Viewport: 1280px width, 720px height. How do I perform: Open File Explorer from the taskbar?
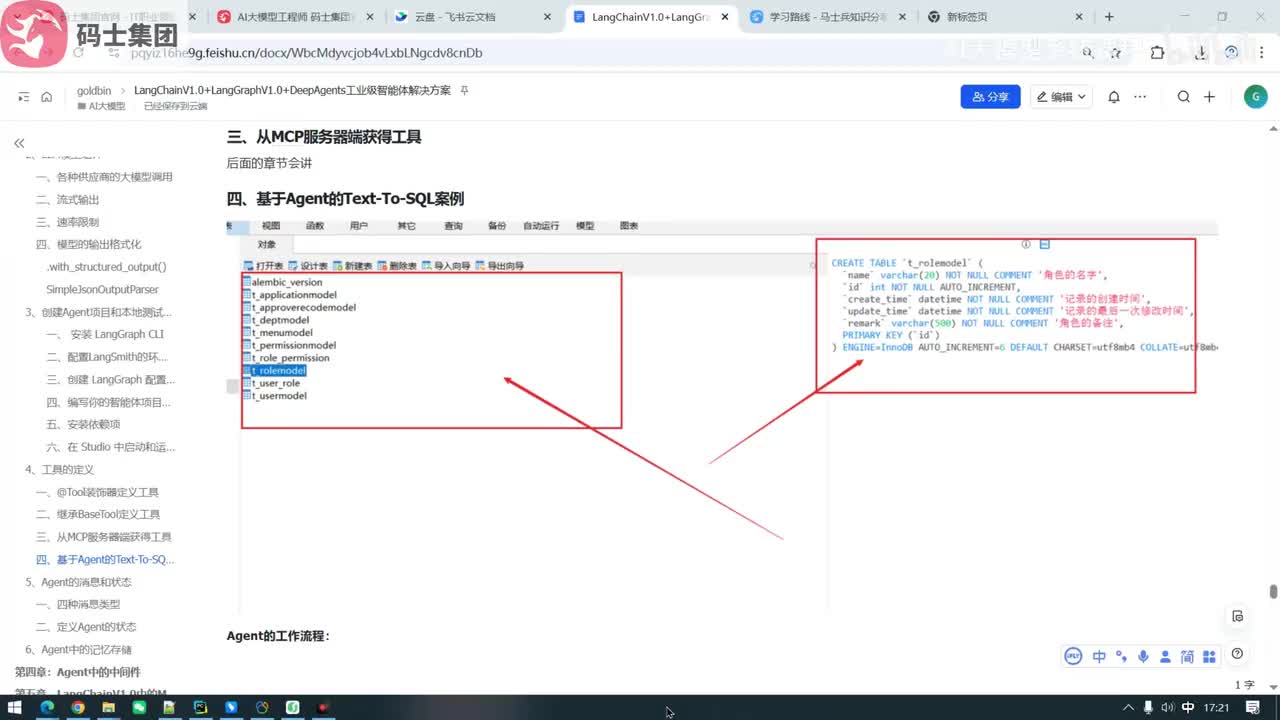click(x=108, y=707)
